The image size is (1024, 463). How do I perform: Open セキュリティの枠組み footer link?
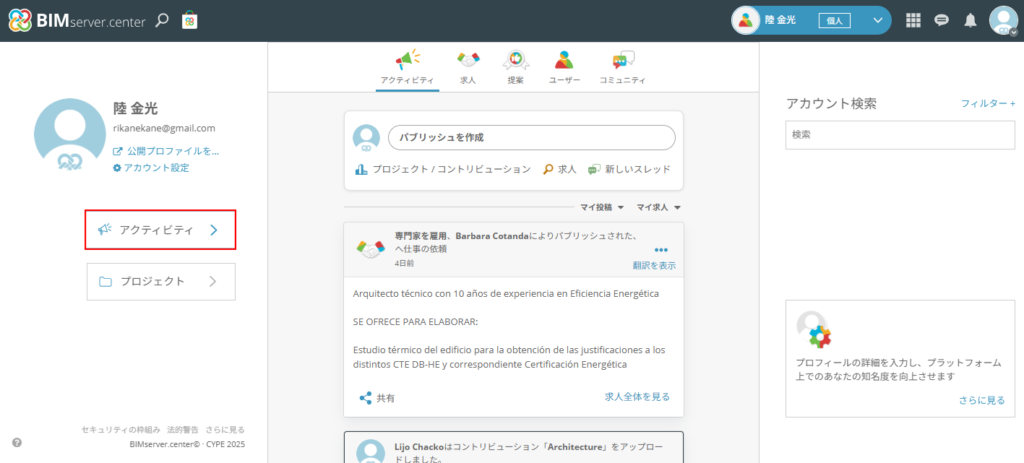pyautogui.click(x=121, y=430)
